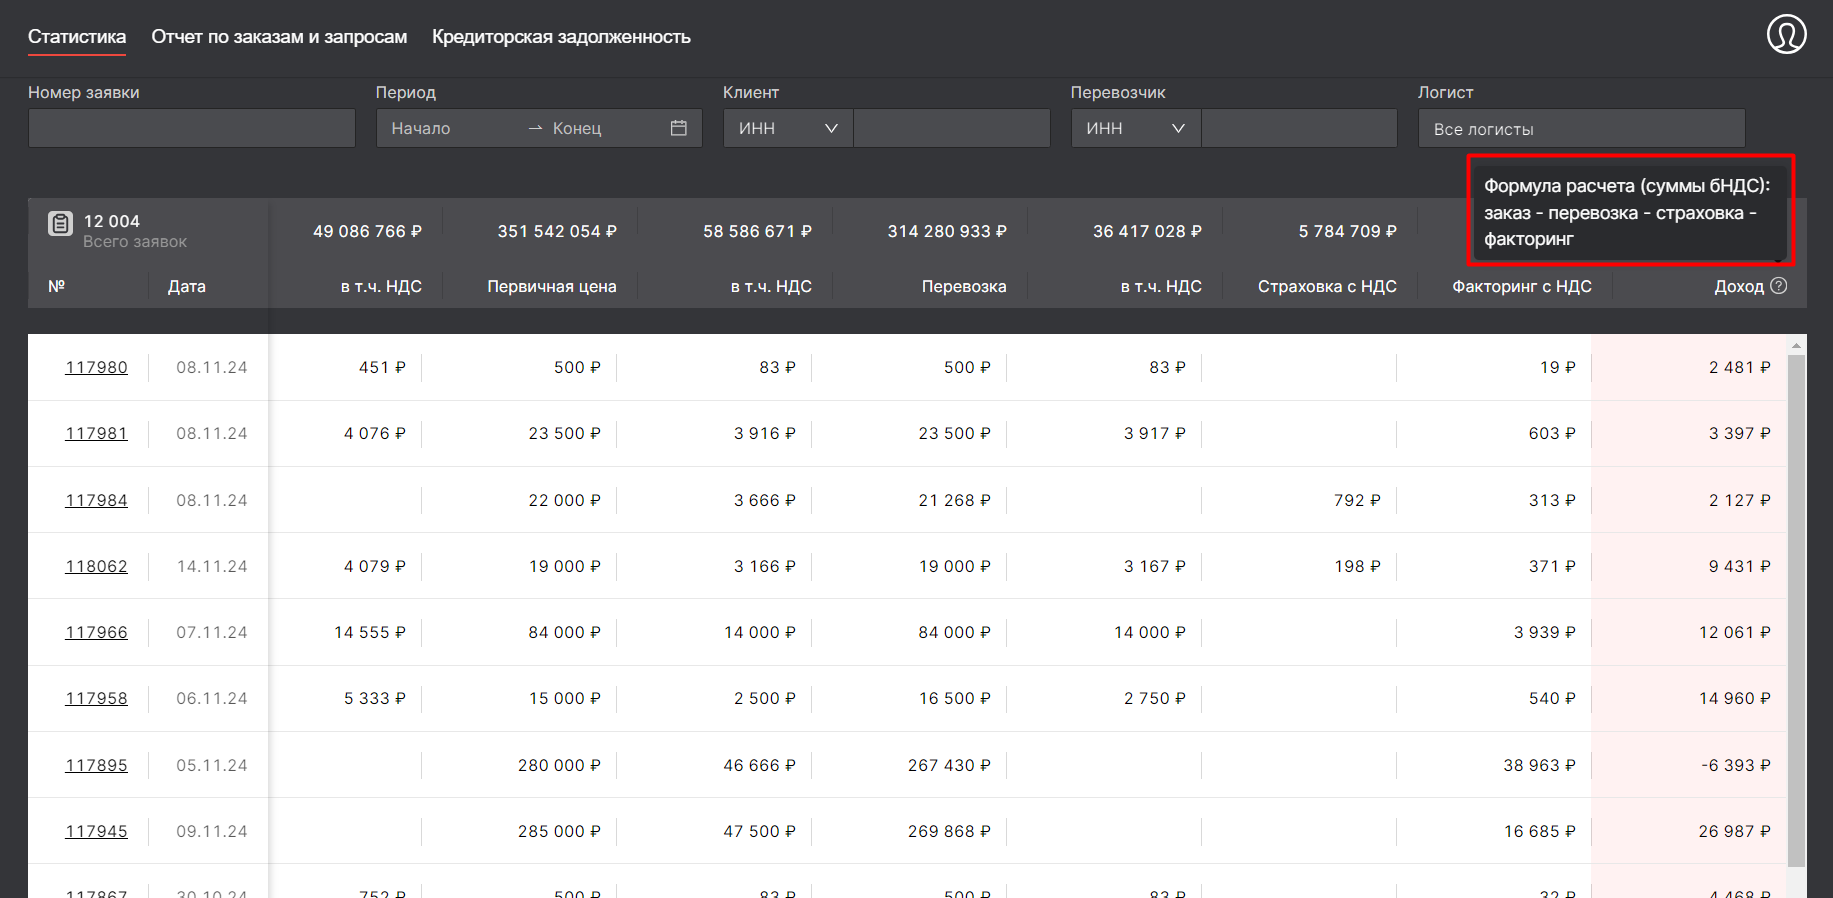The width and height of the screenshot is (1833, 898).
Task: Click the Дата column header
Action: [187, 286]
